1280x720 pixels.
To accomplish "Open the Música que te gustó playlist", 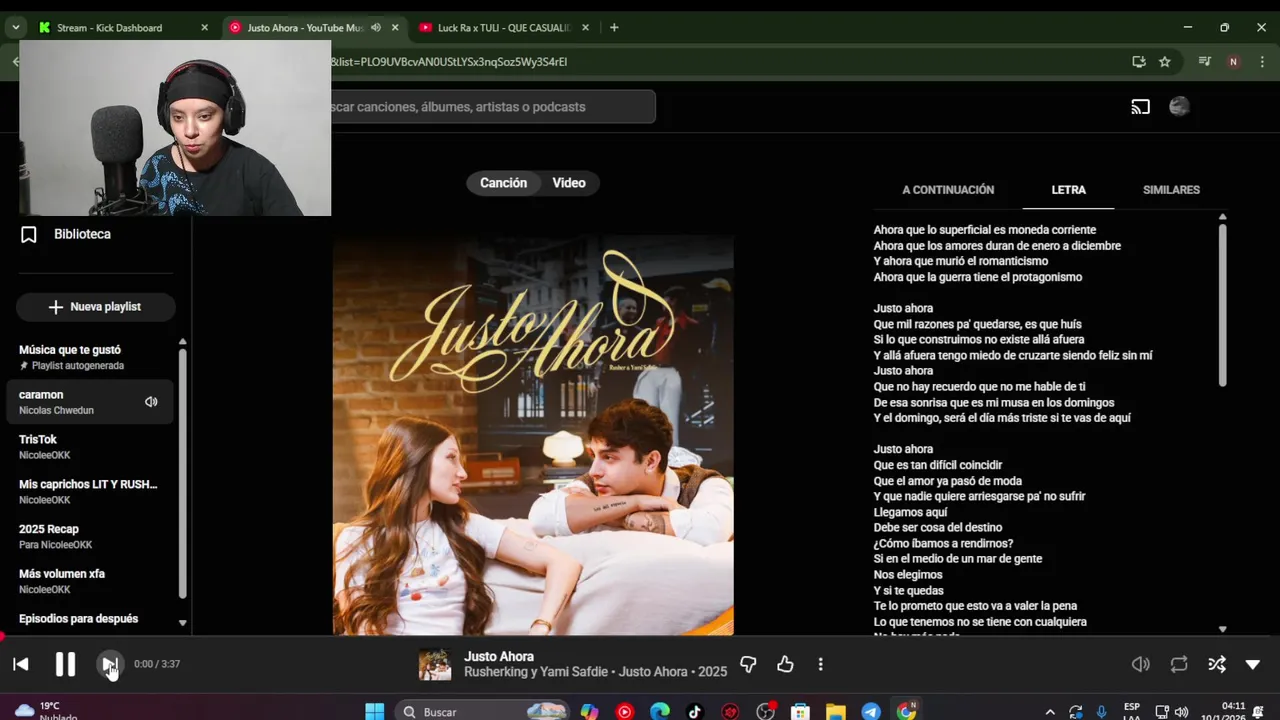I will pos(90,357).
